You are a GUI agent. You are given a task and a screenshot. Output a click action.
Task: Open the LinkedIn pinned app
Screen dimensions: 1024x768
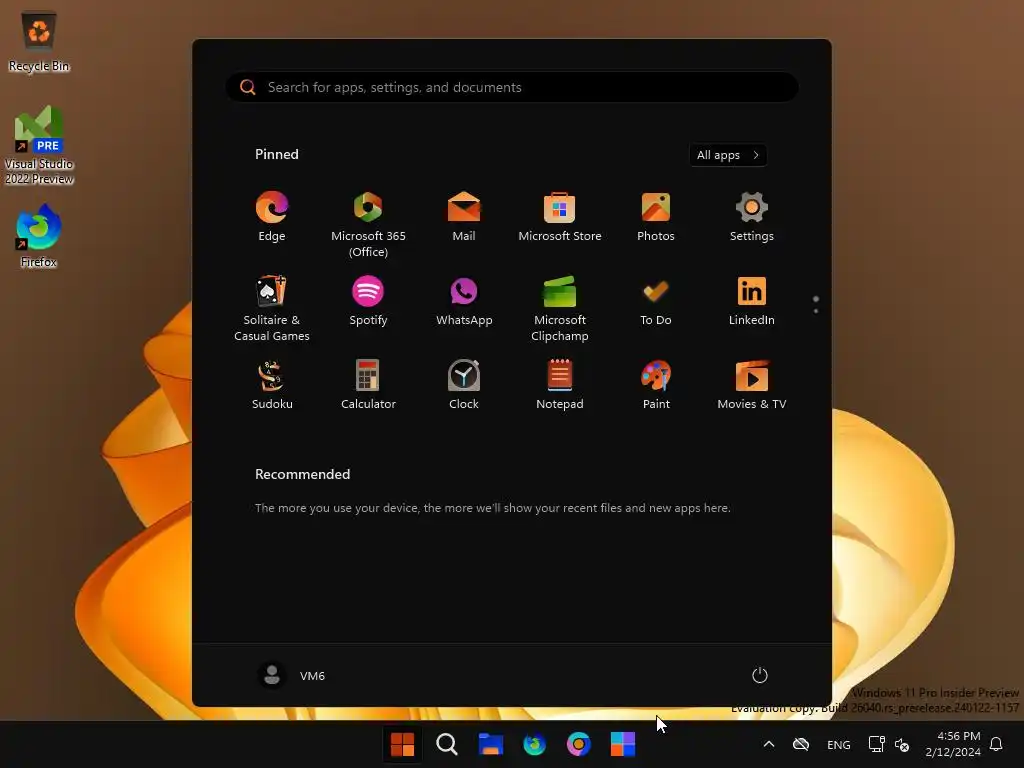(x=752, y=301)
